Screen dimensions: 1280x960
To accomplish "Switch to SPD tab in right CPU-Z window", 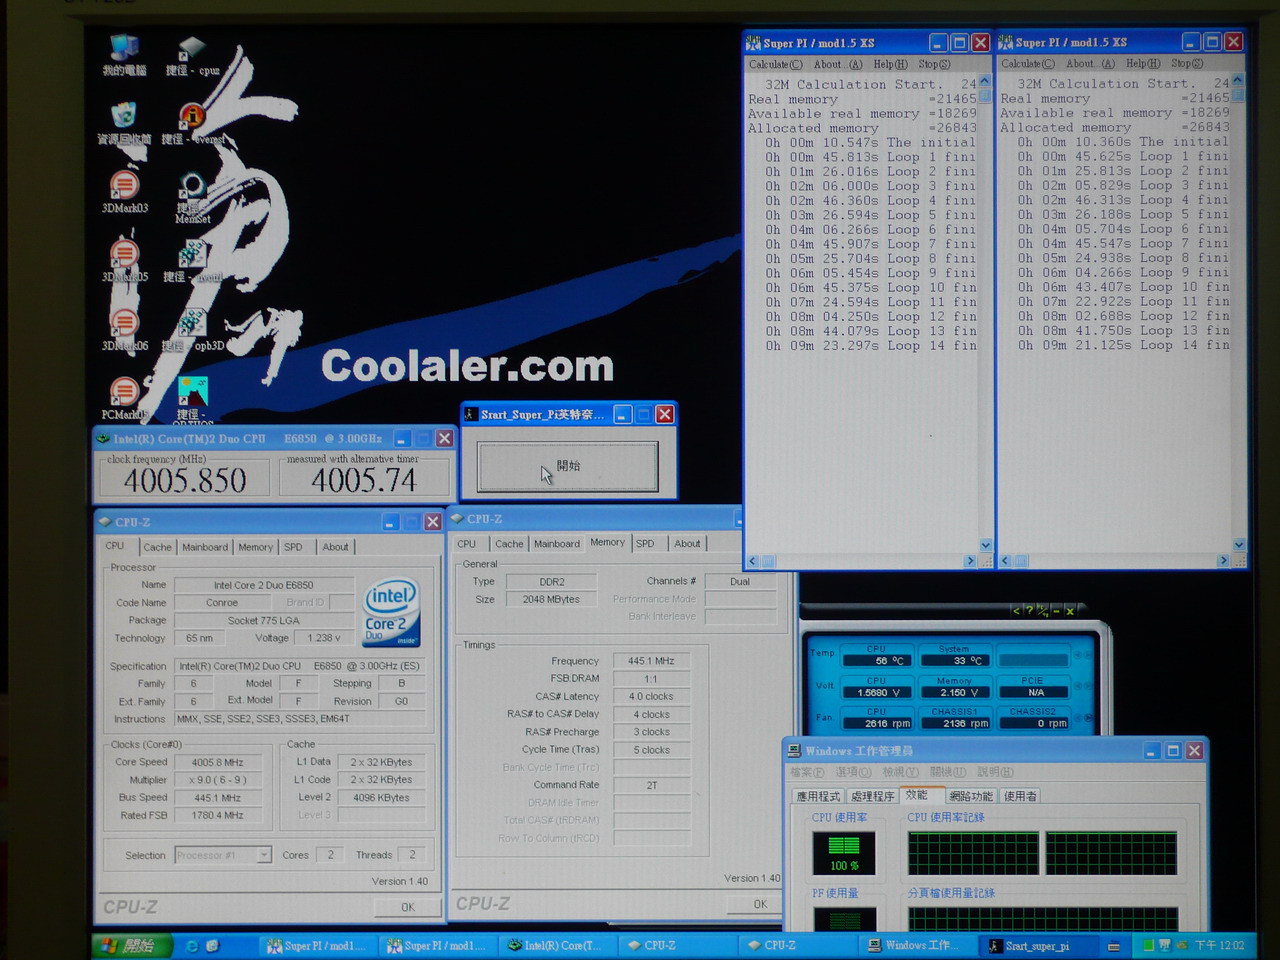I will click(645, 544).
